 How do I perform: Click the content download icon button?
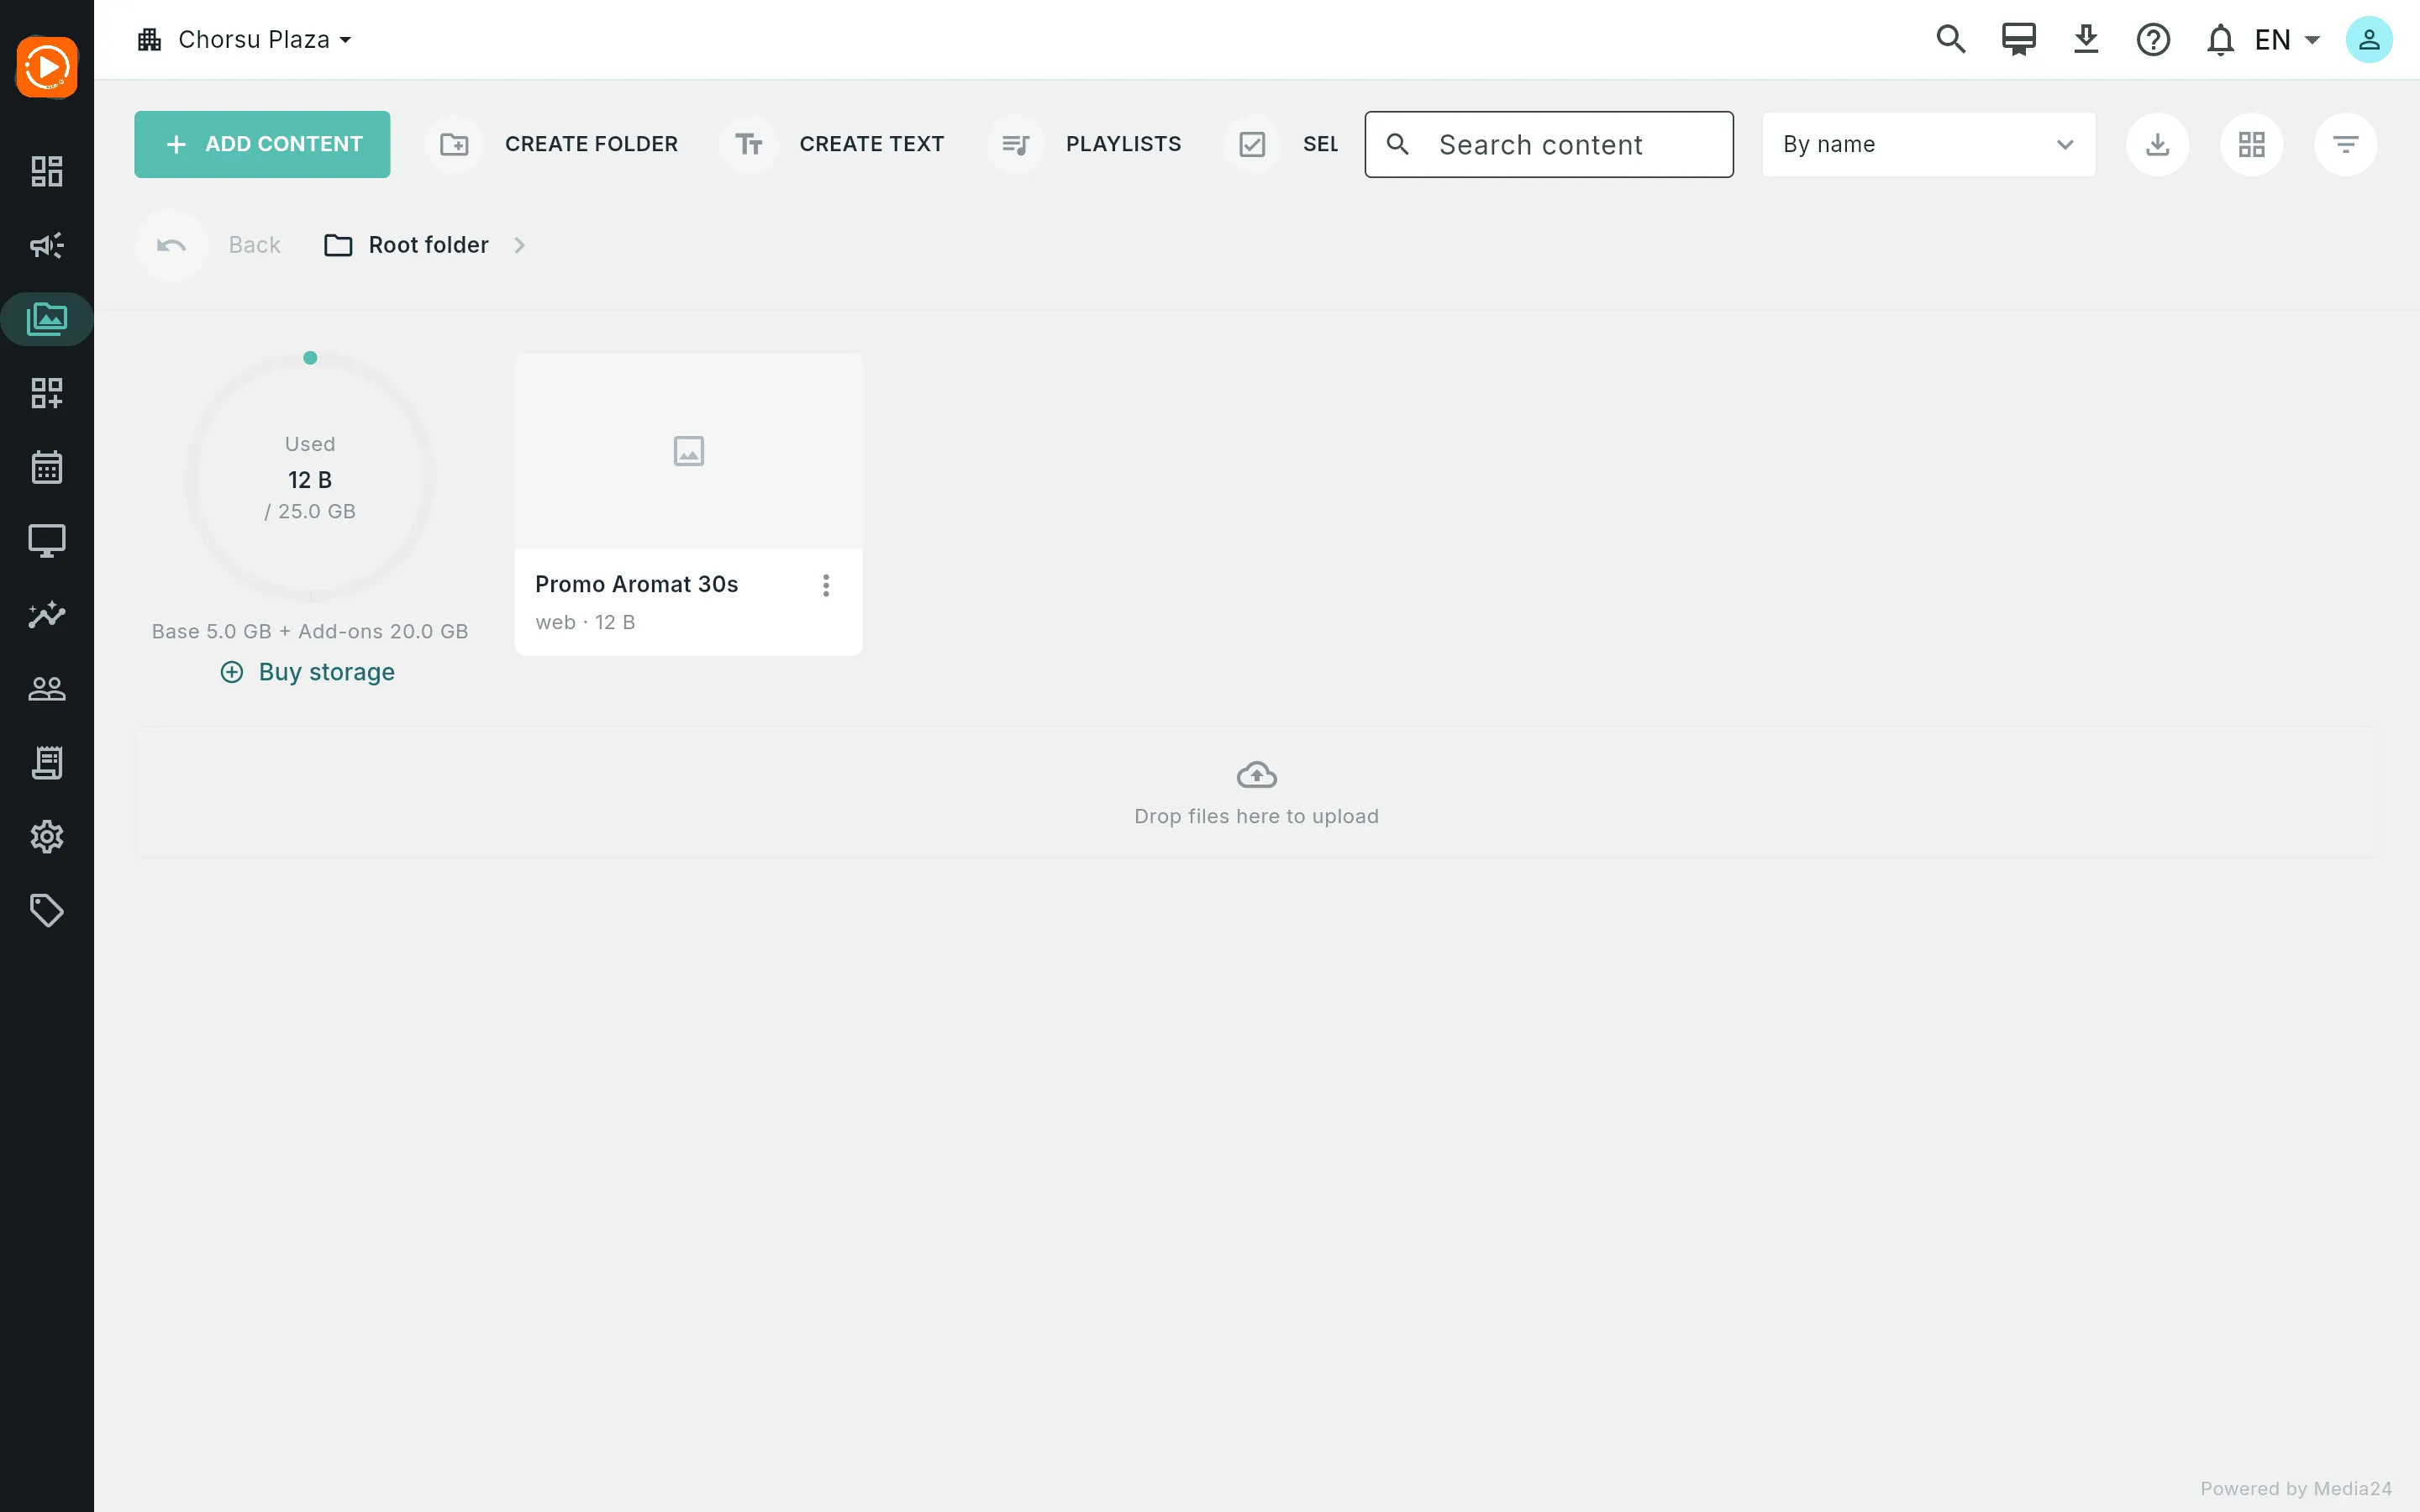pos(2157,144)
